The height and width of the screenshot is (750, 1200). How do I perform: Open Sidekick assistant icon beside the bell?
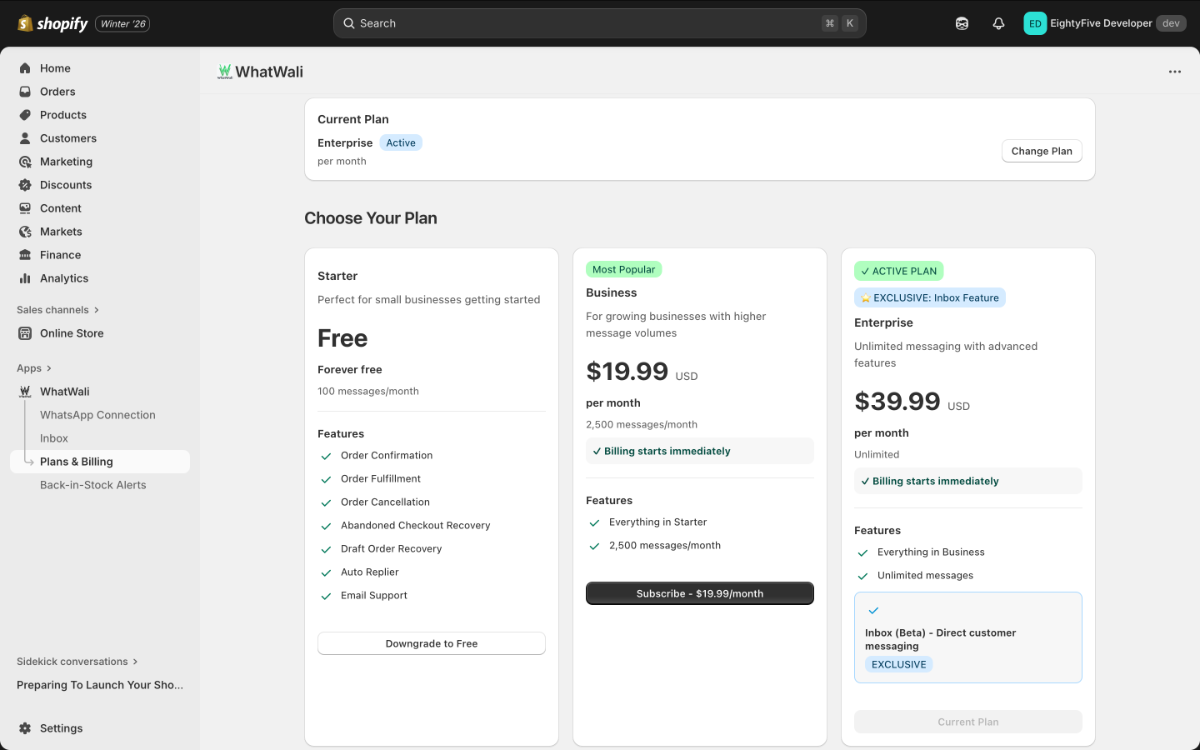coord(962,23)
